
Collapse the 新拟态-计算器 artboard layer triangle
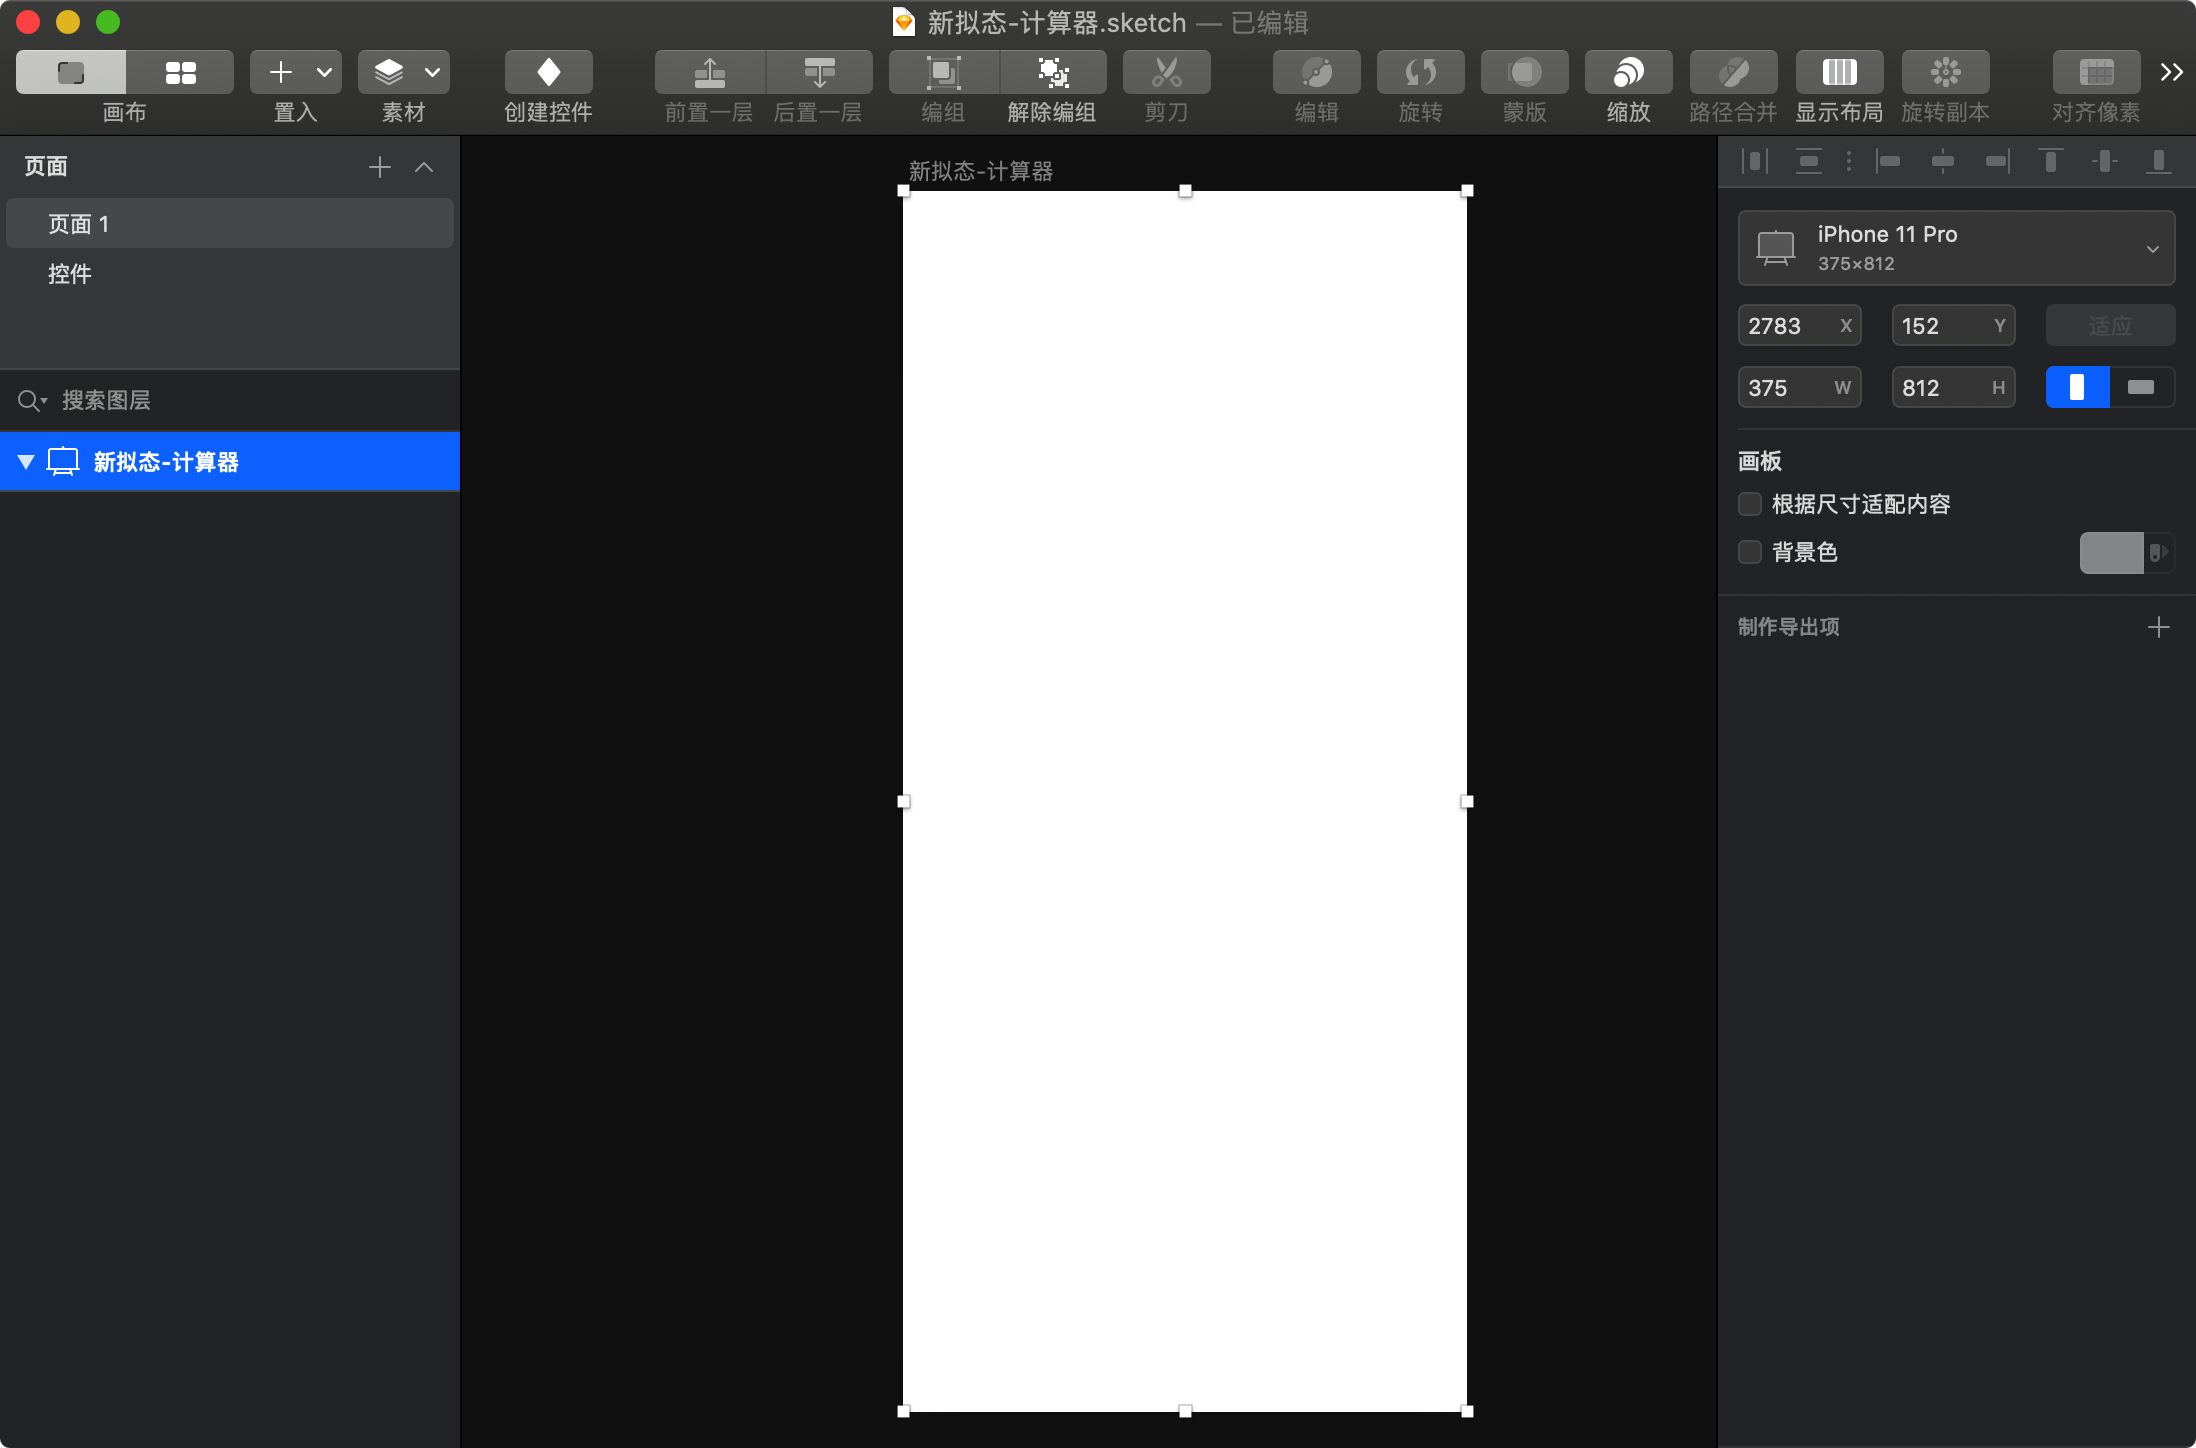26,462
